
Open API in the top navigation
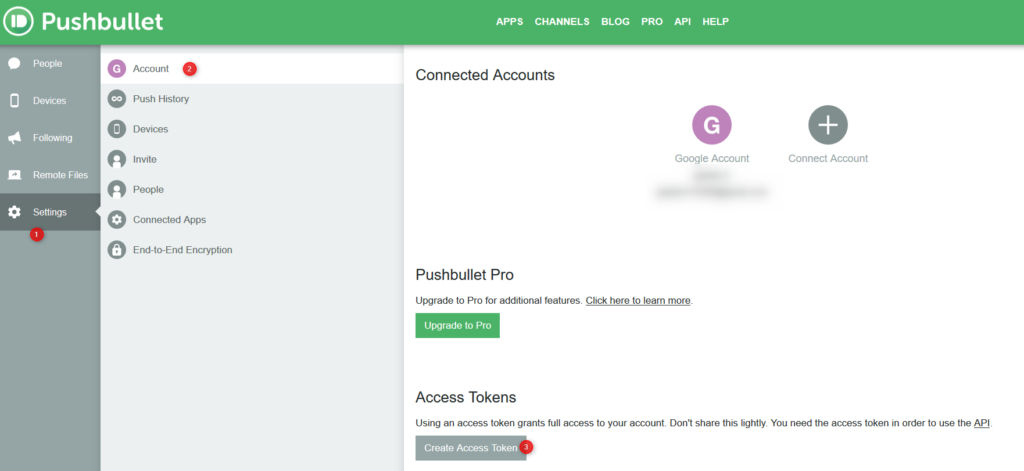coord(682,22)
